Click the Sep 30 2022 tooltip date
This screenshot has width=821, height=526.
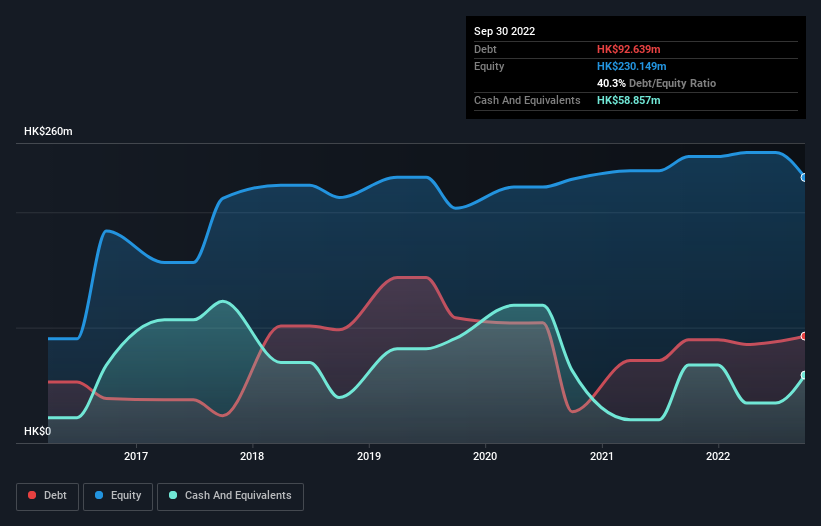(504, 31)
